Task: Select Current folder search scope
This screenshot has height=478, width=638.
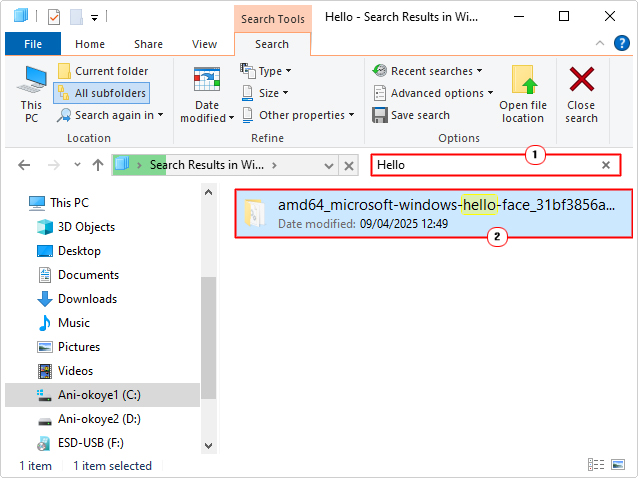Action: [x=103, y=71]
